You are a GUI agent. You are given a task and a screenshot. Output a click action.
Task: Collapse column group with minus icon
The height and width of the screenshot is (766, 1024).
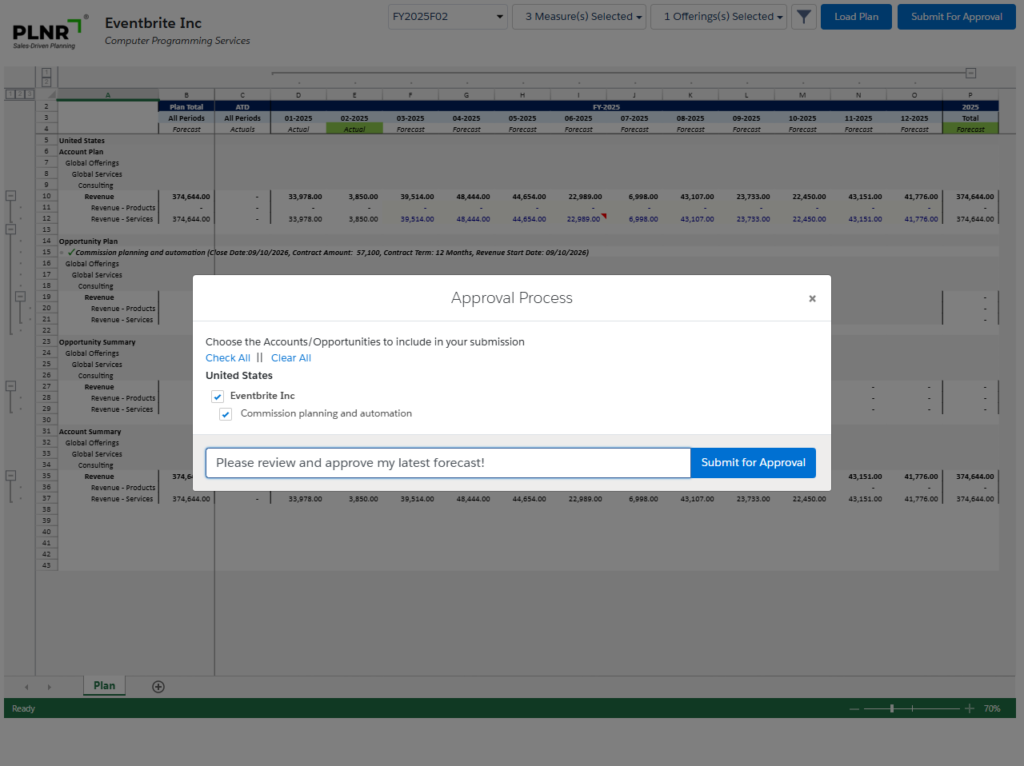[x=971, y=73]
